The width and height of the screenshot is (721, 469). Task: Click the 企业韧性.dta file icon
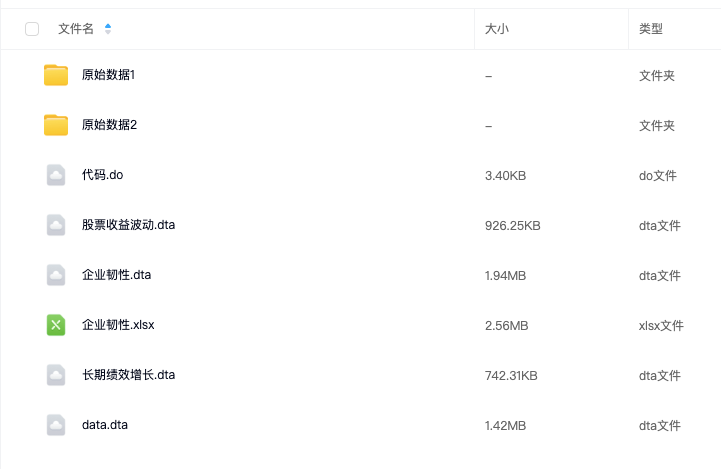[56, 275]
